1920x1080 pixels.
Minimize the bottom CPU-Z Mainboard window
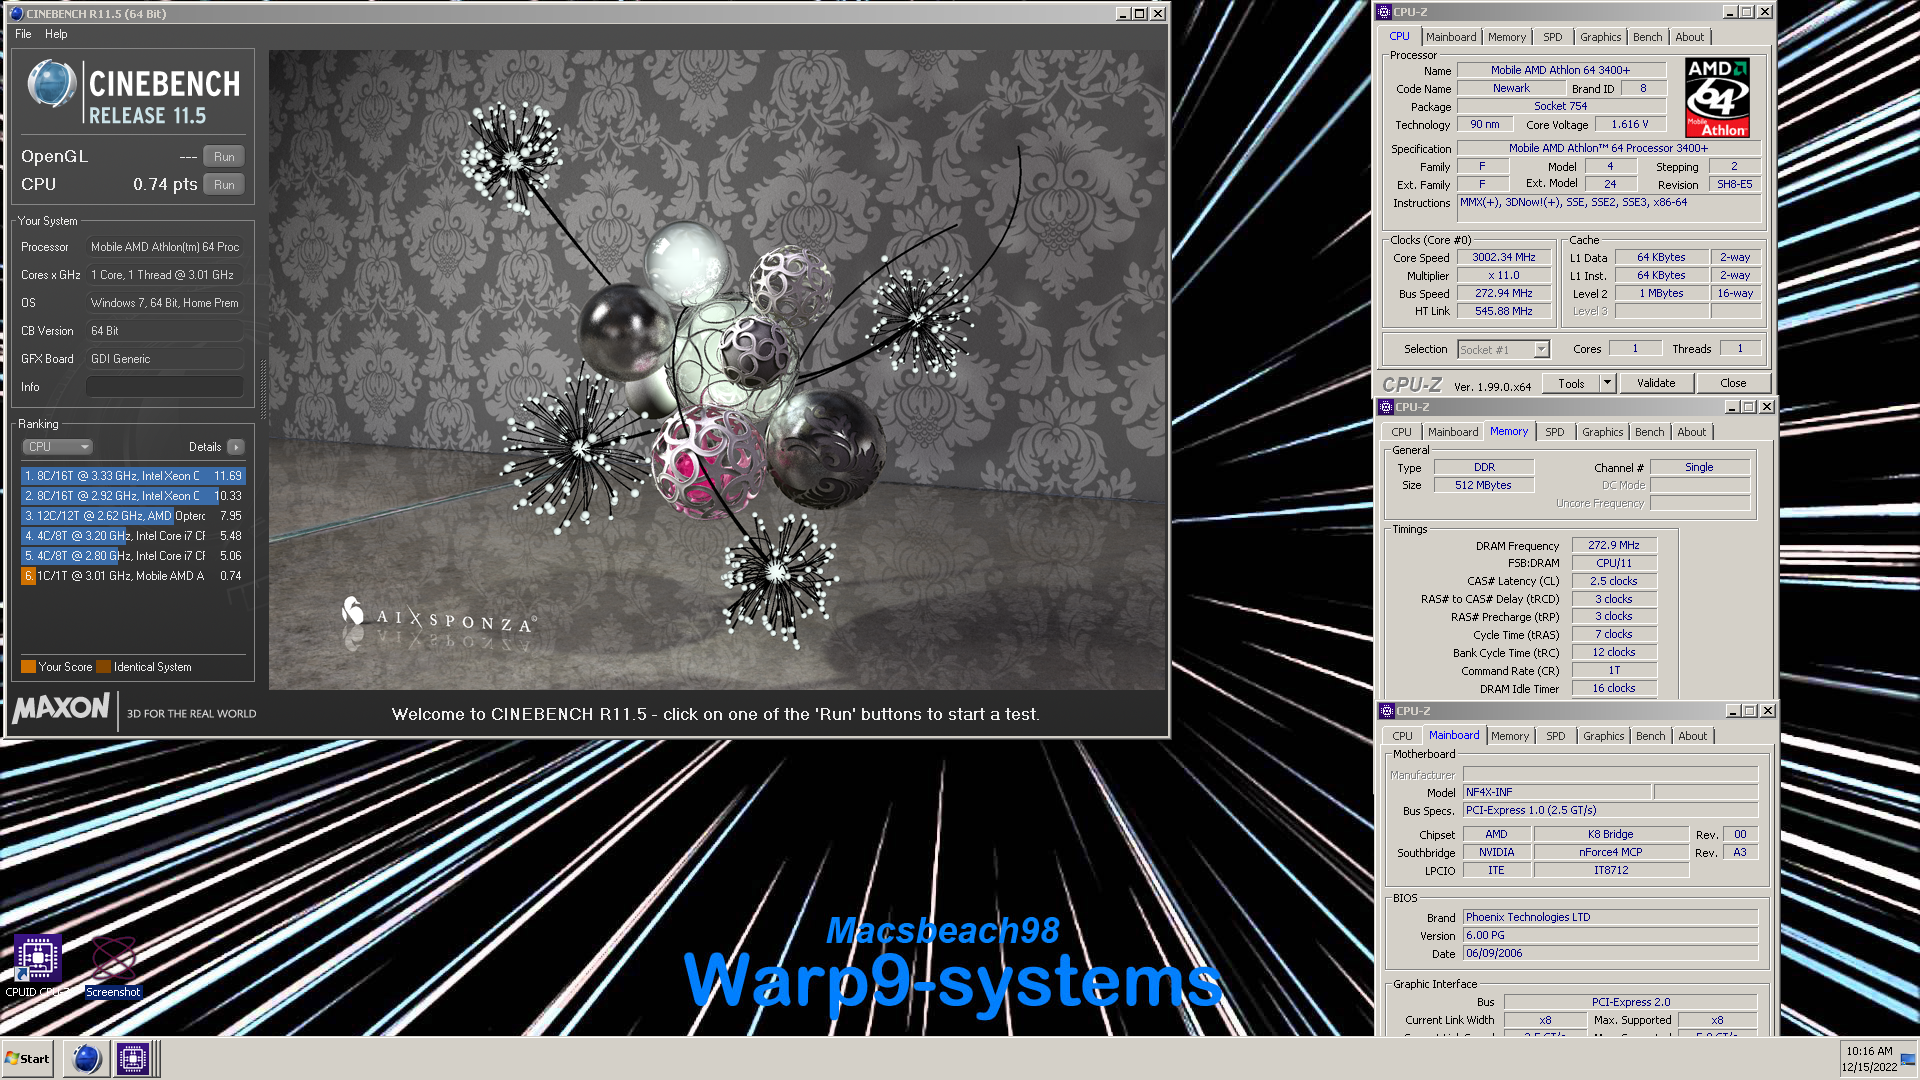(x=1732, y=711)
